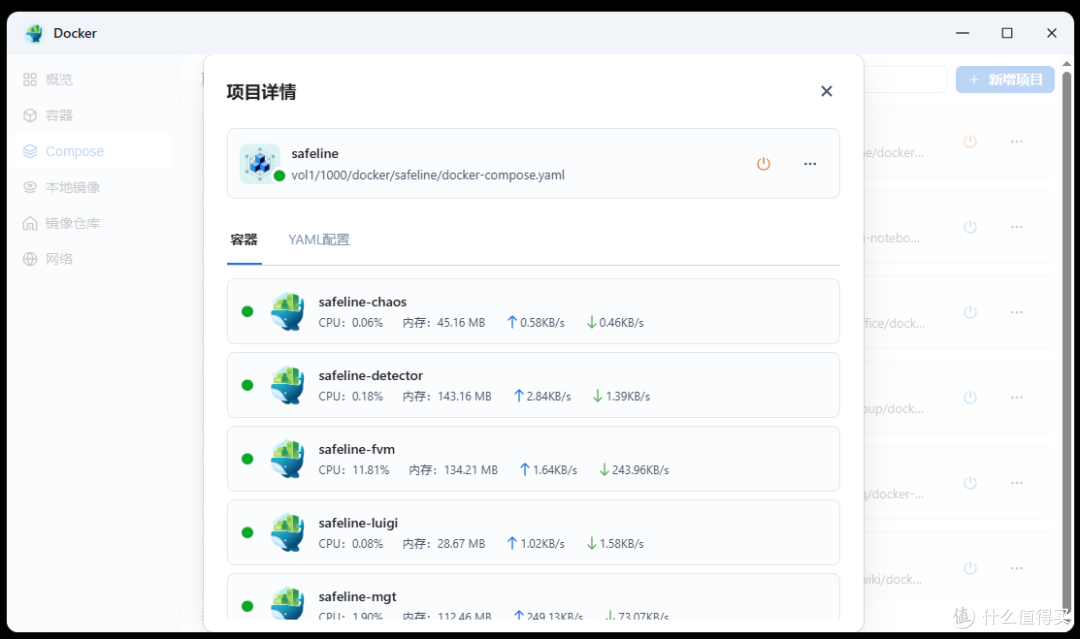Viewport: 1080px width, 639px height.
Task: Toggle power for the -notebo... background project
Action: [x=970, y=227]
